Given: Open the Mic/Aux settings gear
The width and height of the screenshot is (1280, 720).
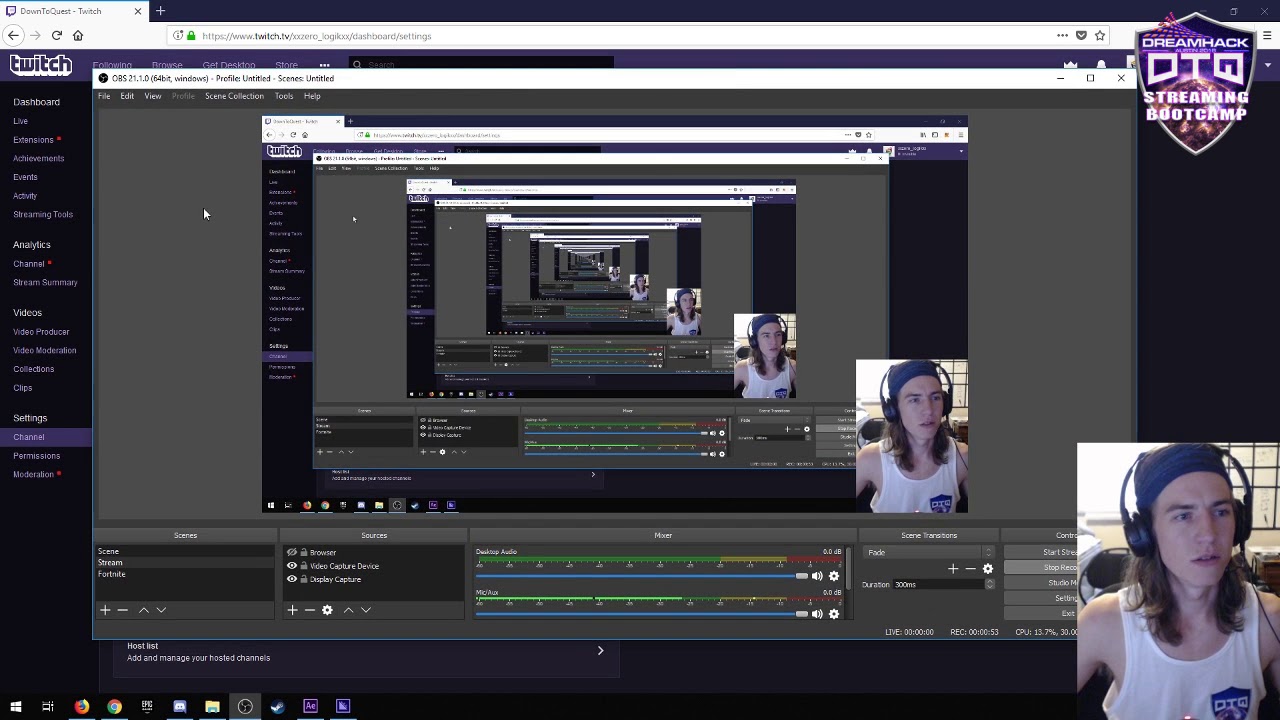Looking at the screenshot, I should point(834,614).
